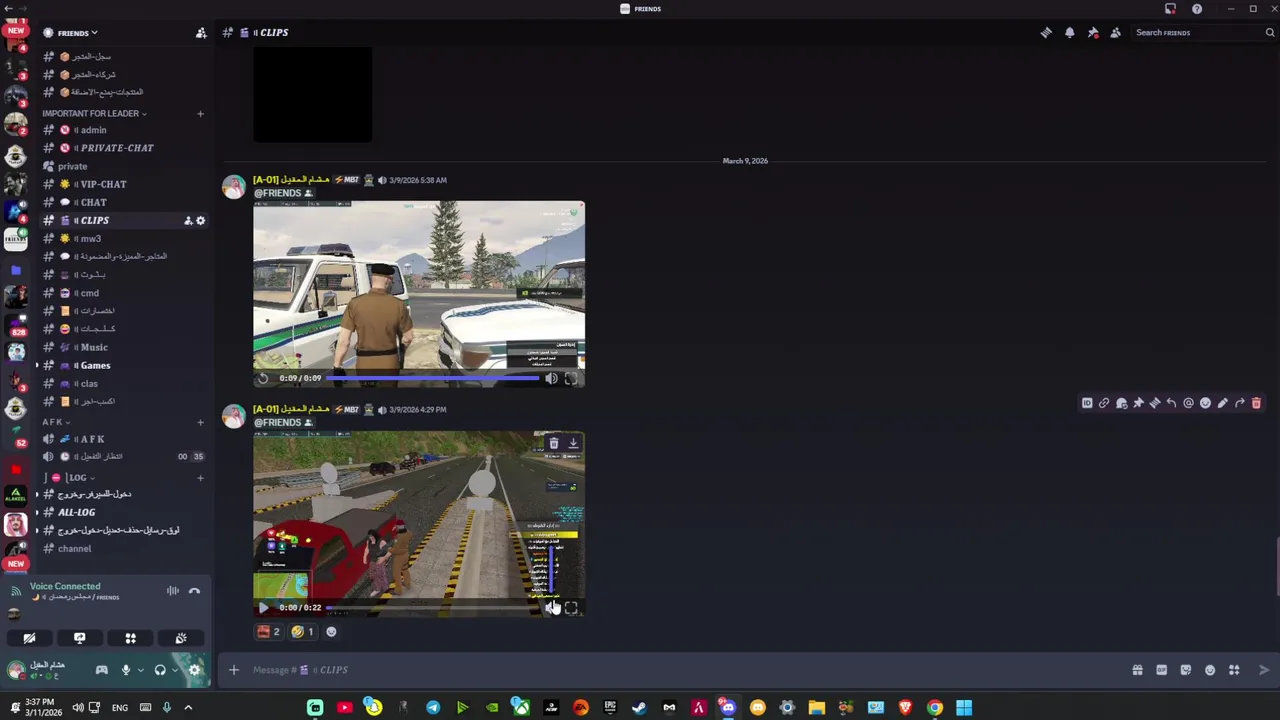The image size is (1280, 720).
Task: Open Help icon in title bar
Action: click(x=1197, y=9)
